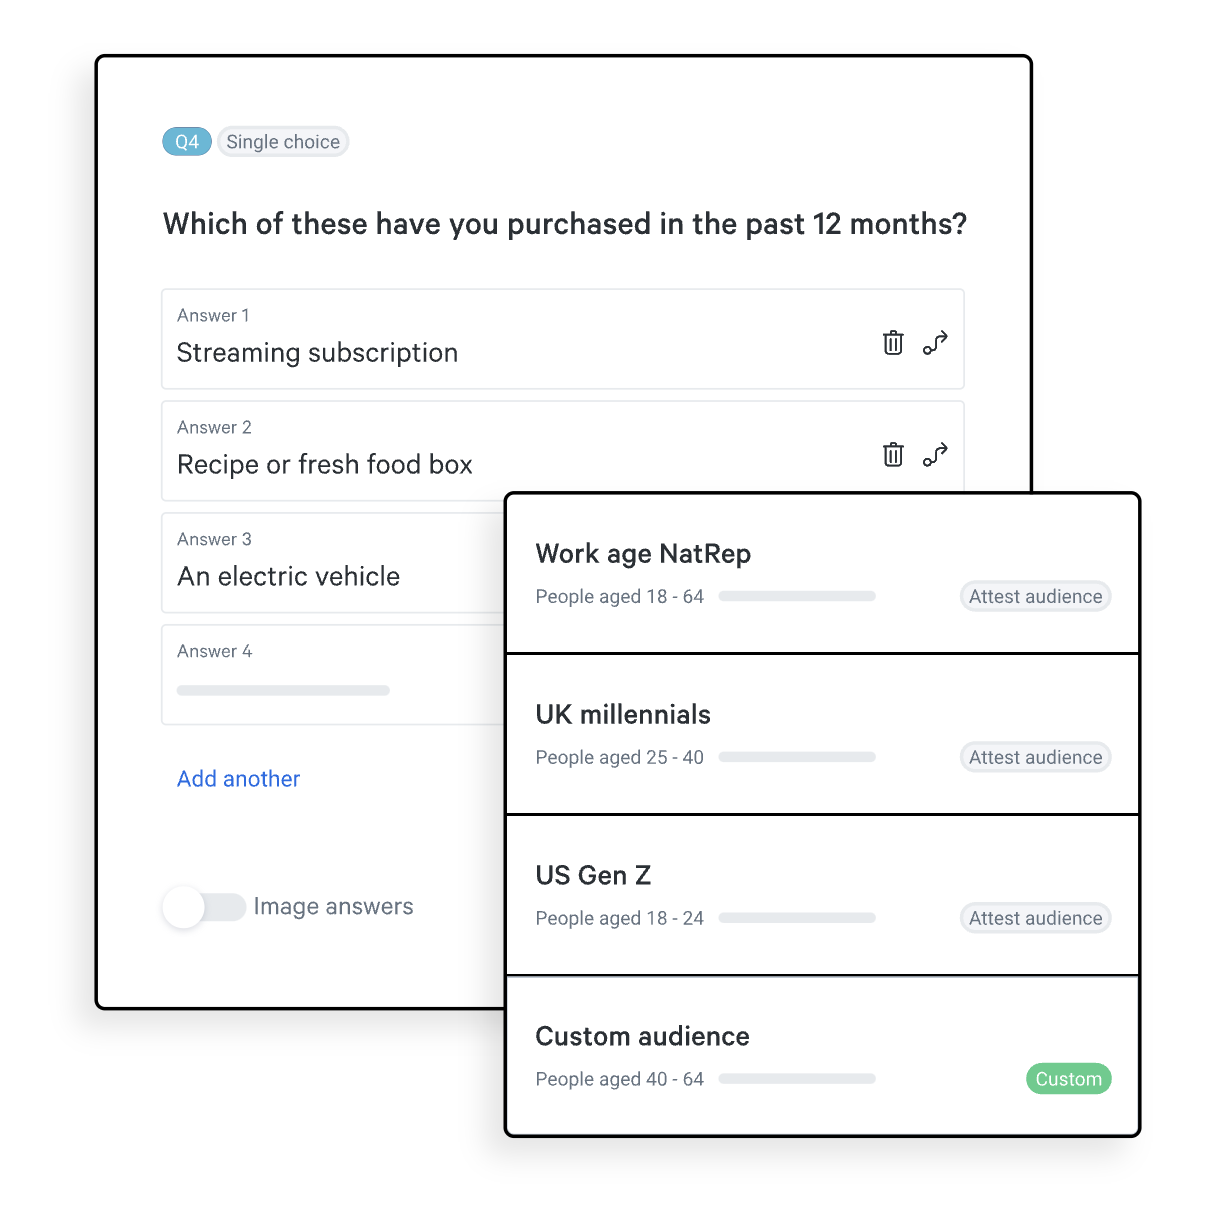The width and height of the screenshot is (1210, 1222).
Task: Delete the Streaming subscription answer
Action: point(893,343)
